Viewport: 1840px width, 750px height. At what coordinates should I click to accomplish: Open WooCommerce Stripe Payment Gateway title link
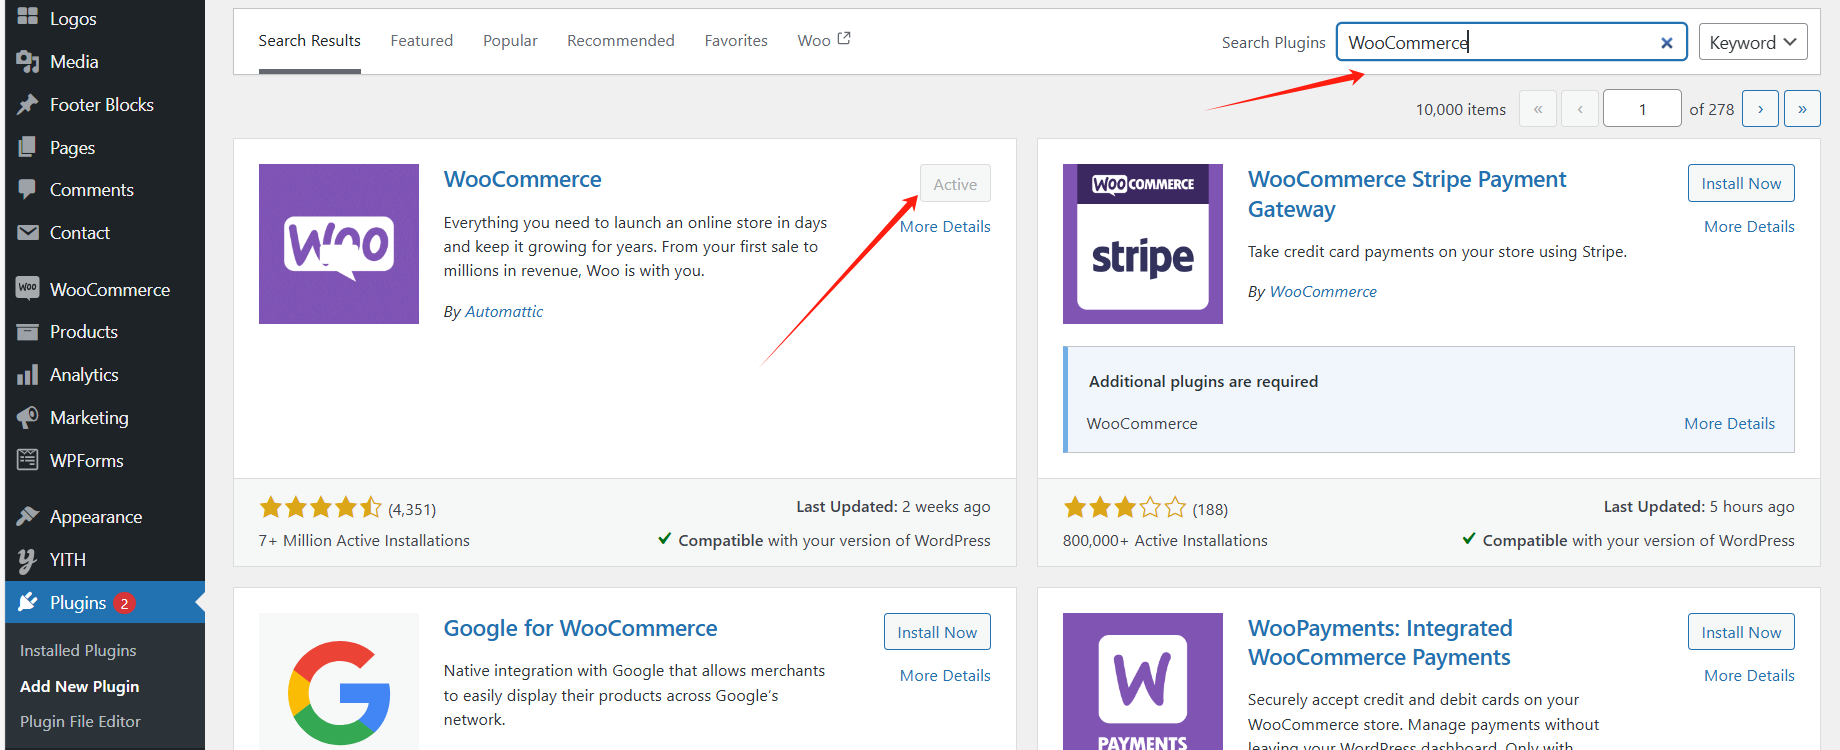[x=1407, y=194]
